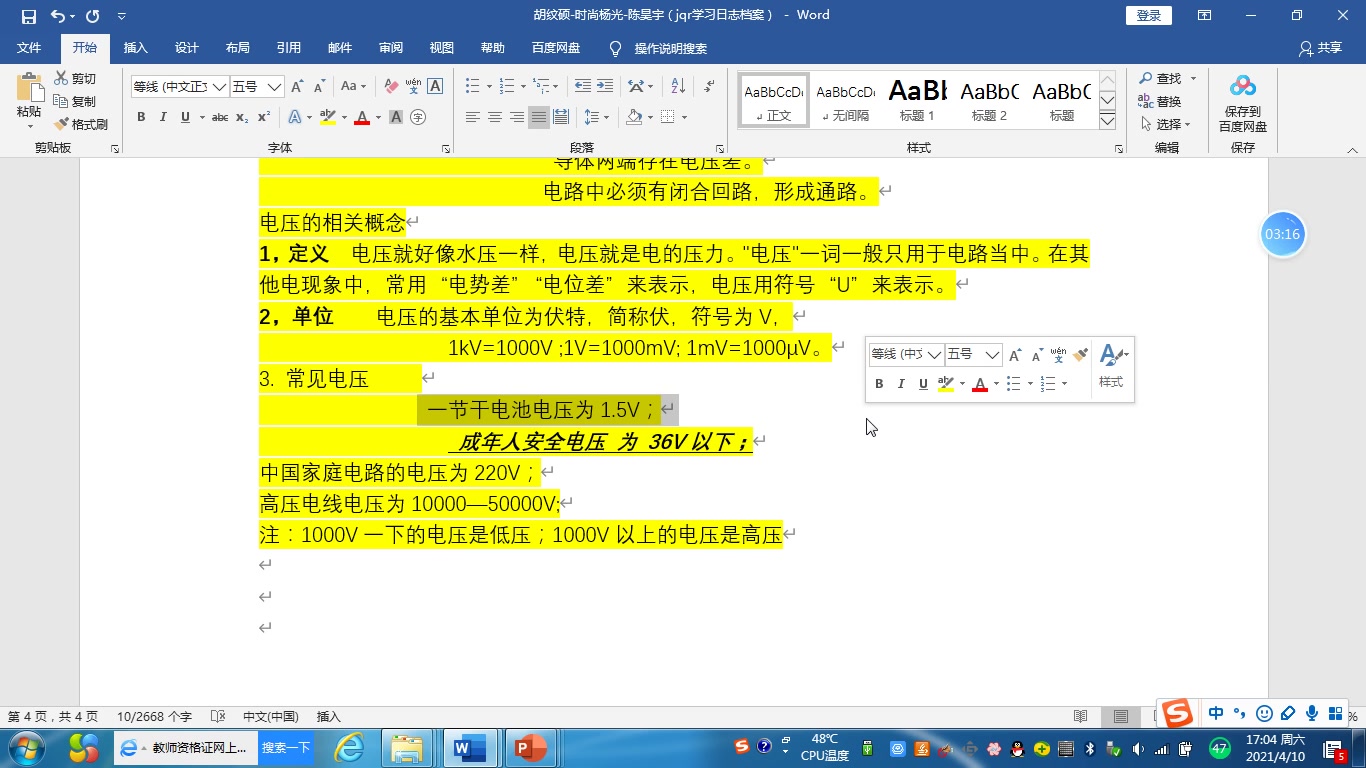Expand the font dialog launcher in 字体 group

point(446,149)
